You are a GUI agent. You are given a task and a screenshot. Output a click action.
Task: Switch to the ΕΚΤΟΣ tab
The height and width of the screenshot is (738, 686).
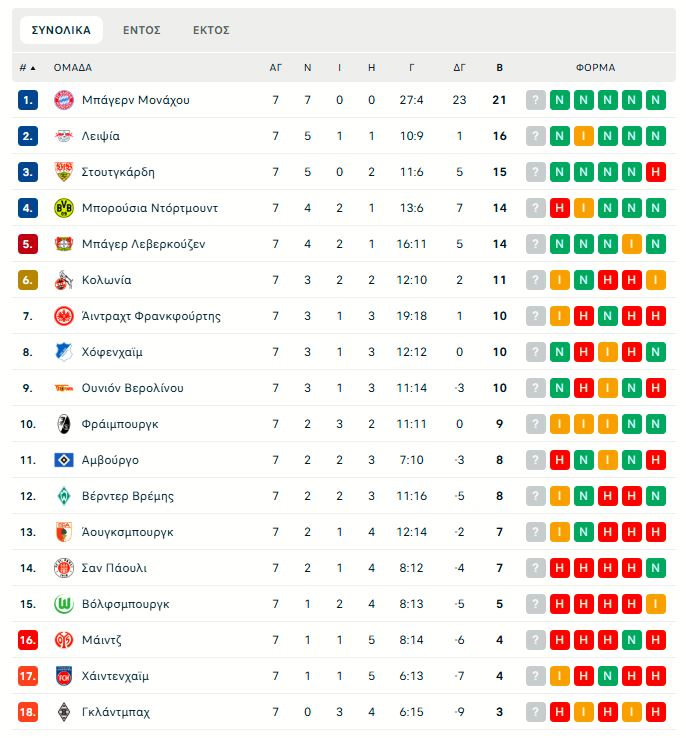click(x=211, y=30)
